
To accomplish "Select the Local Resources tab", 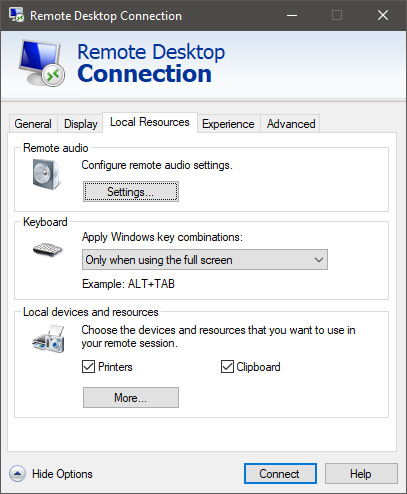I will [150, 122].
